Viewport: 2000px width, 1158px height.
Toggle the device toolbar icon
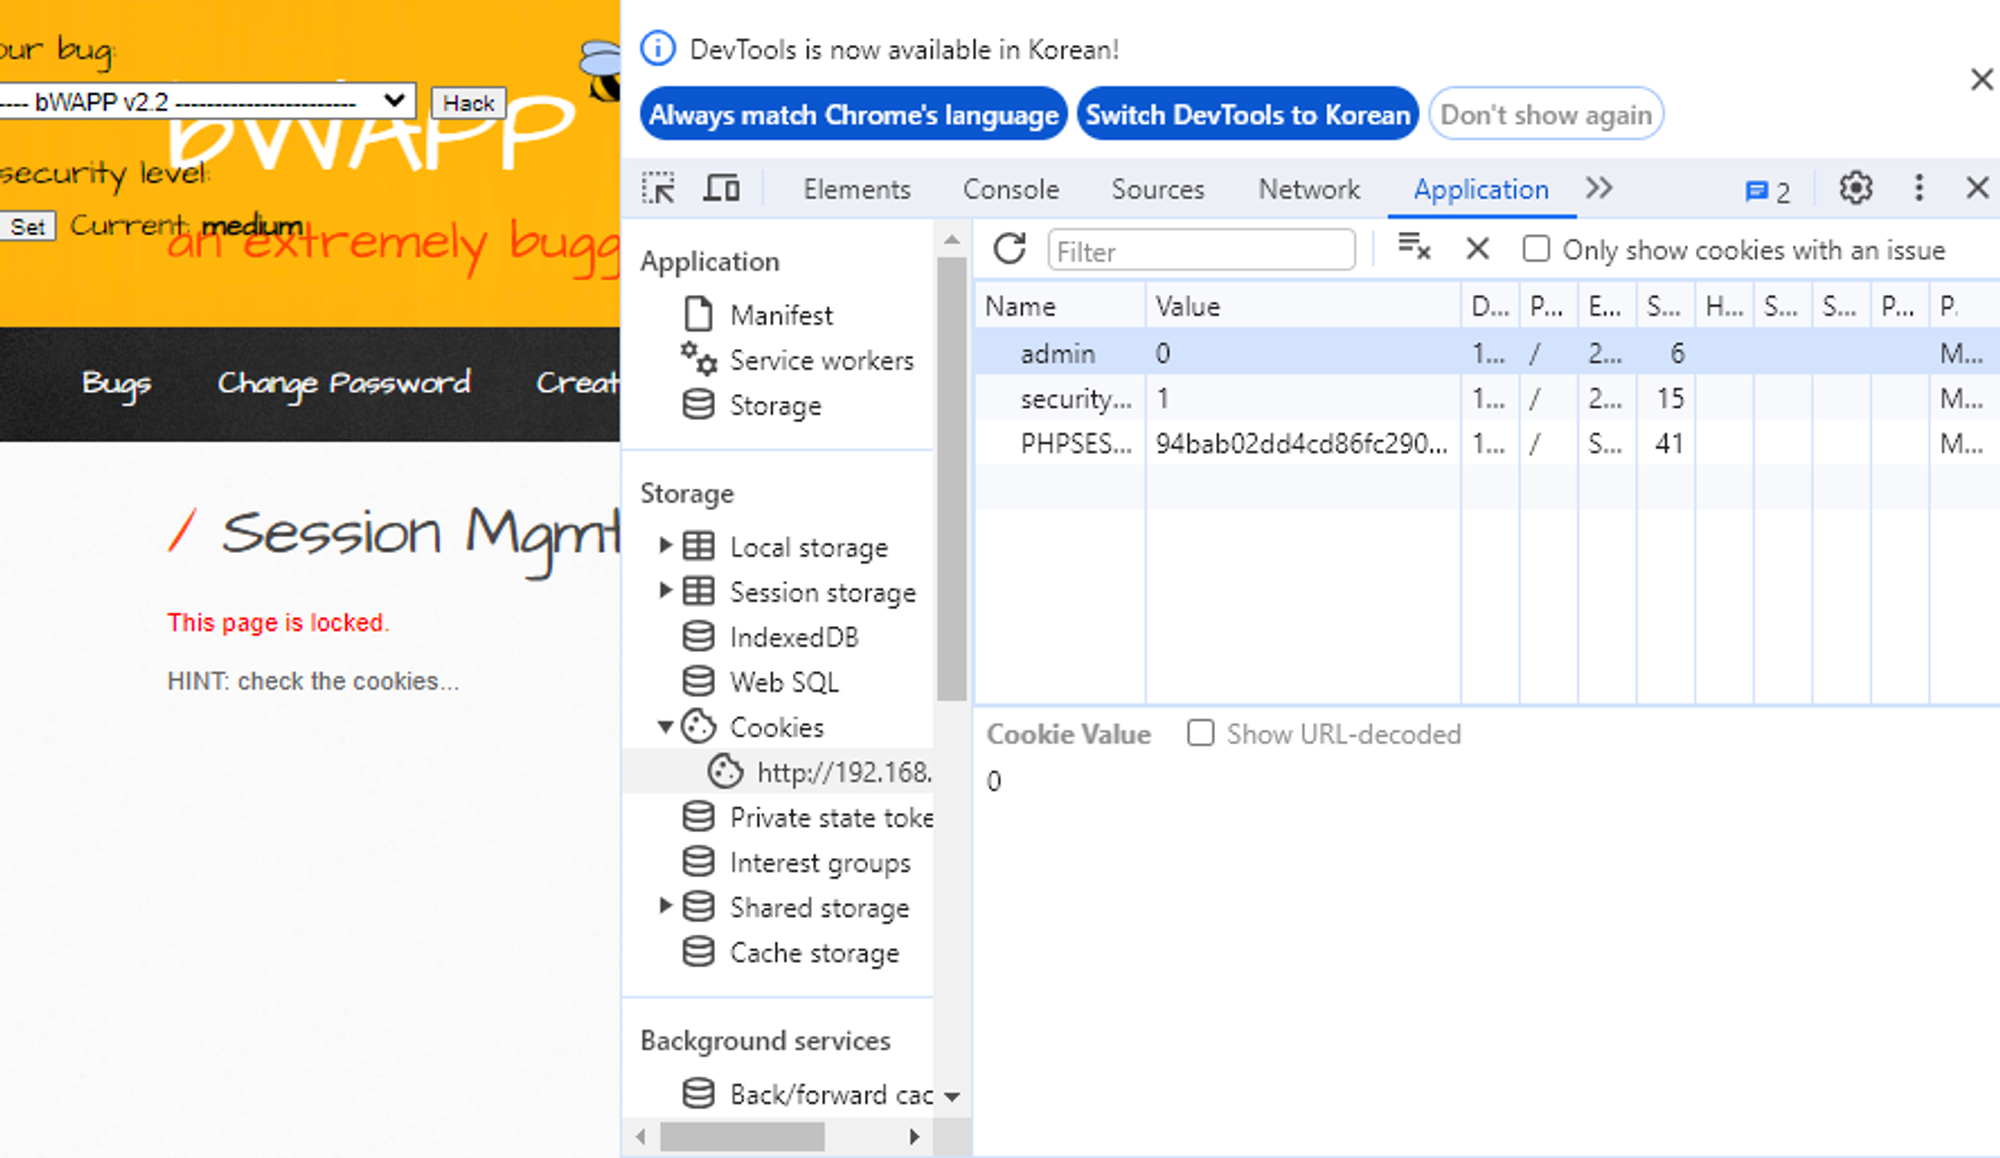point(721,188)
